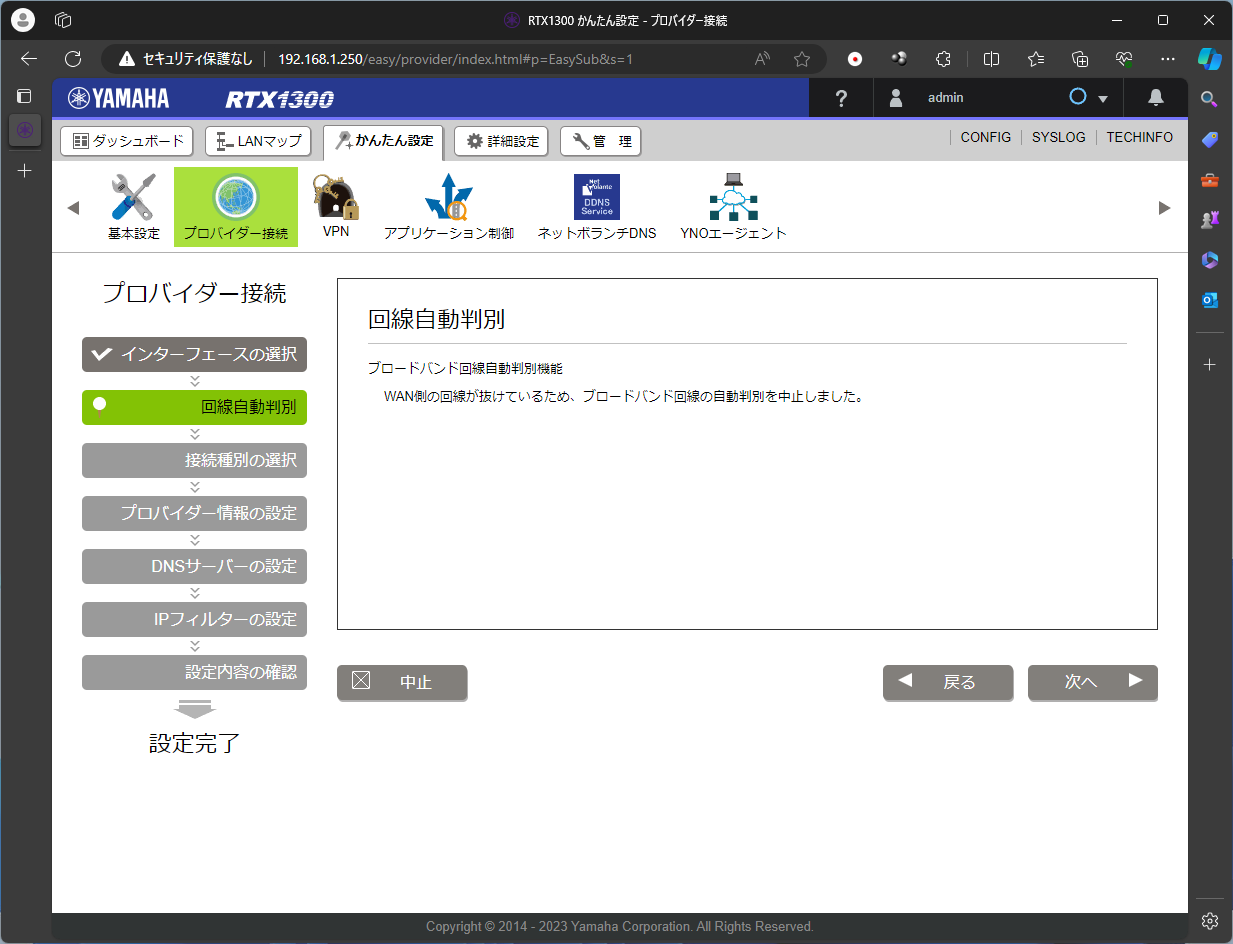This screenshot has width=1233, height=944.
Task: Open ネットボランチDNS service icon
Action: pos(597,207)
